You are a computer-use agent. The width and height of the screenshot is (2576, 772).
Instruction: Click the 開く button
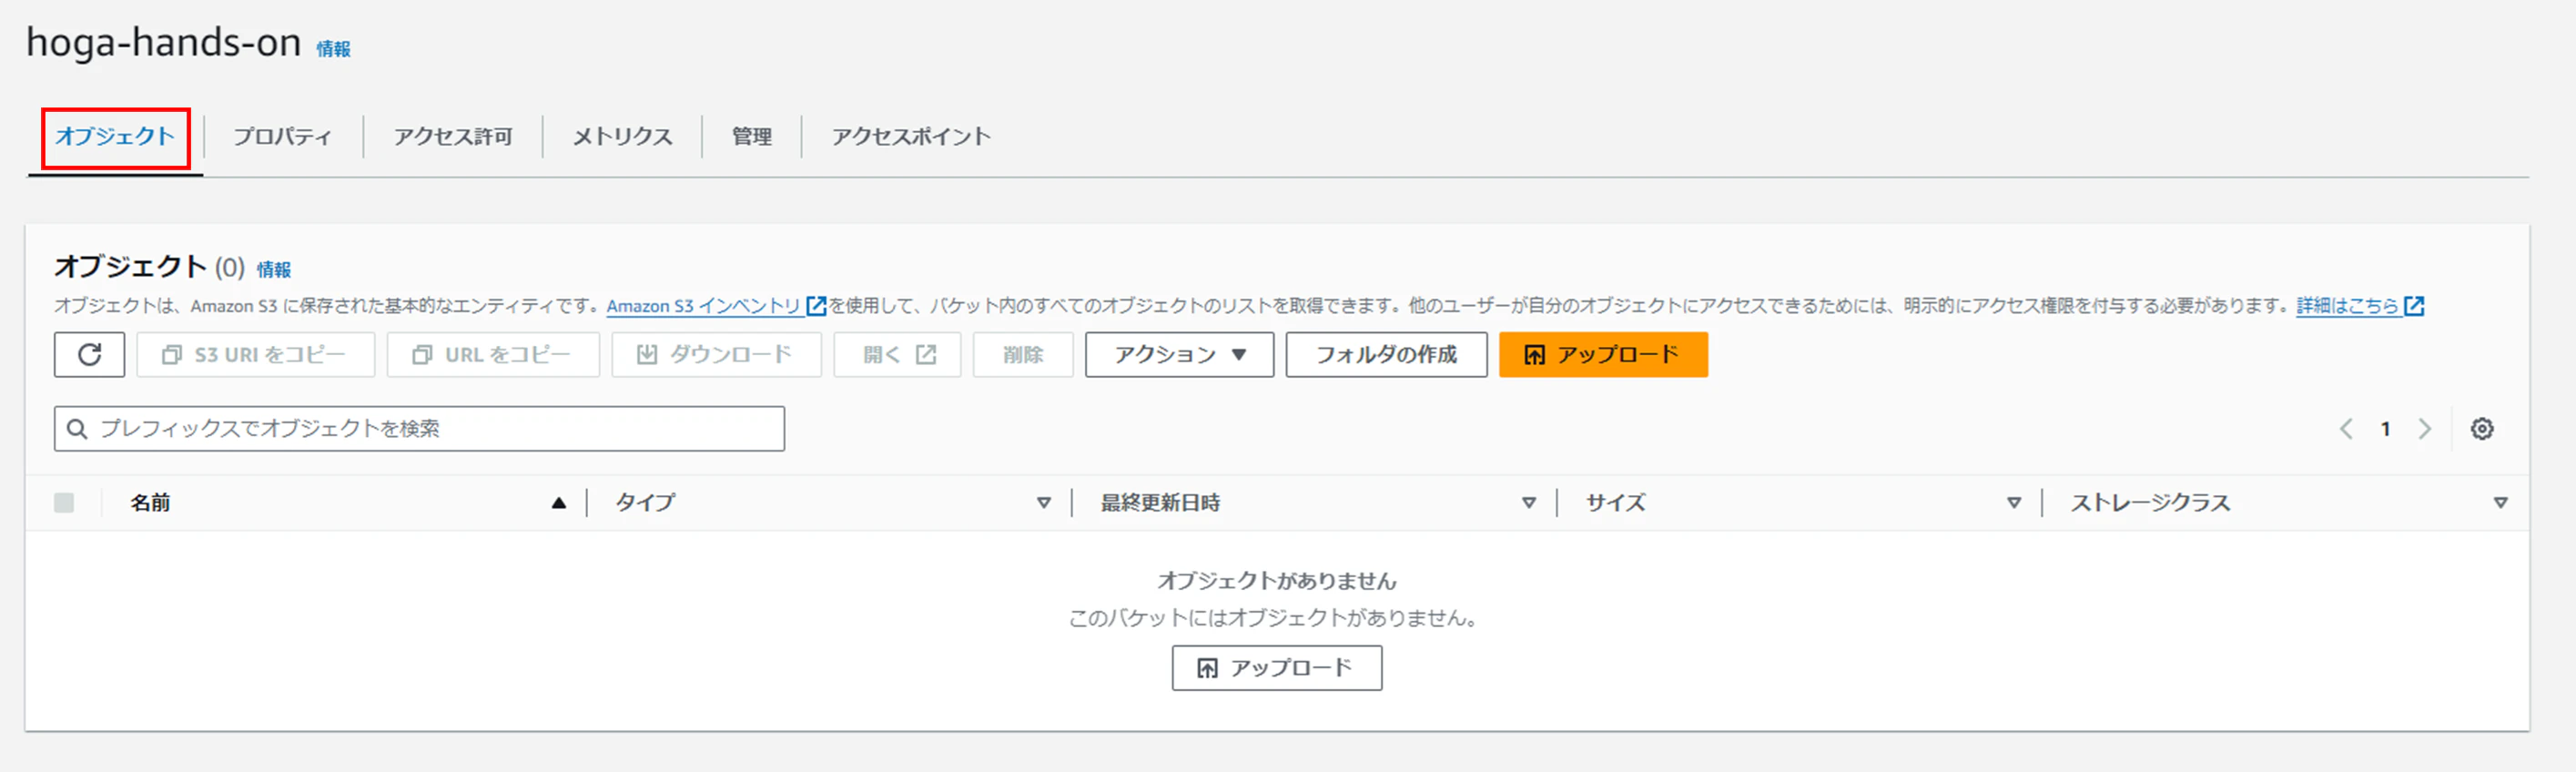coord(897,355)
